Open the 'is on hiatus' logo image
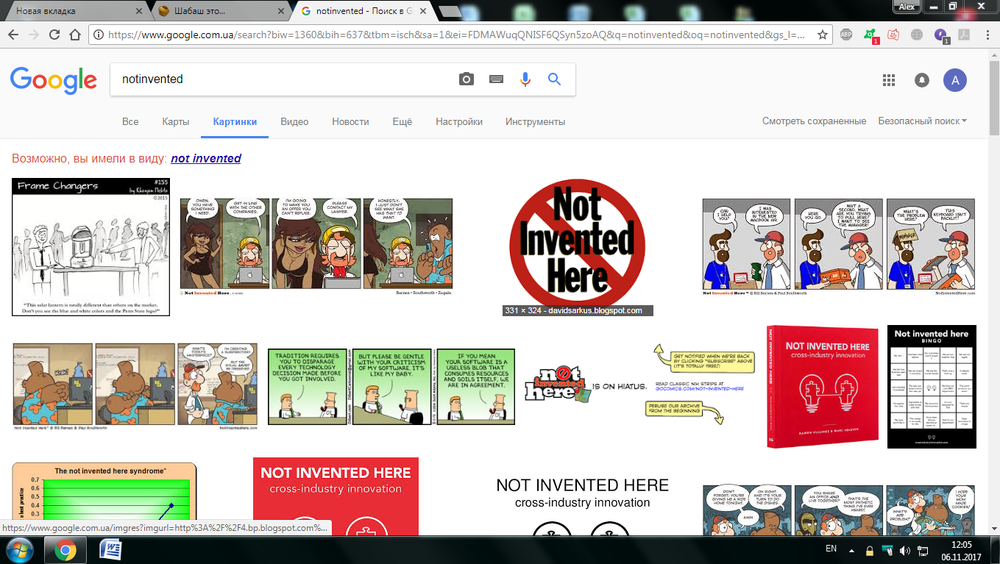The image size is (1000, 564). tap(640, 387)
